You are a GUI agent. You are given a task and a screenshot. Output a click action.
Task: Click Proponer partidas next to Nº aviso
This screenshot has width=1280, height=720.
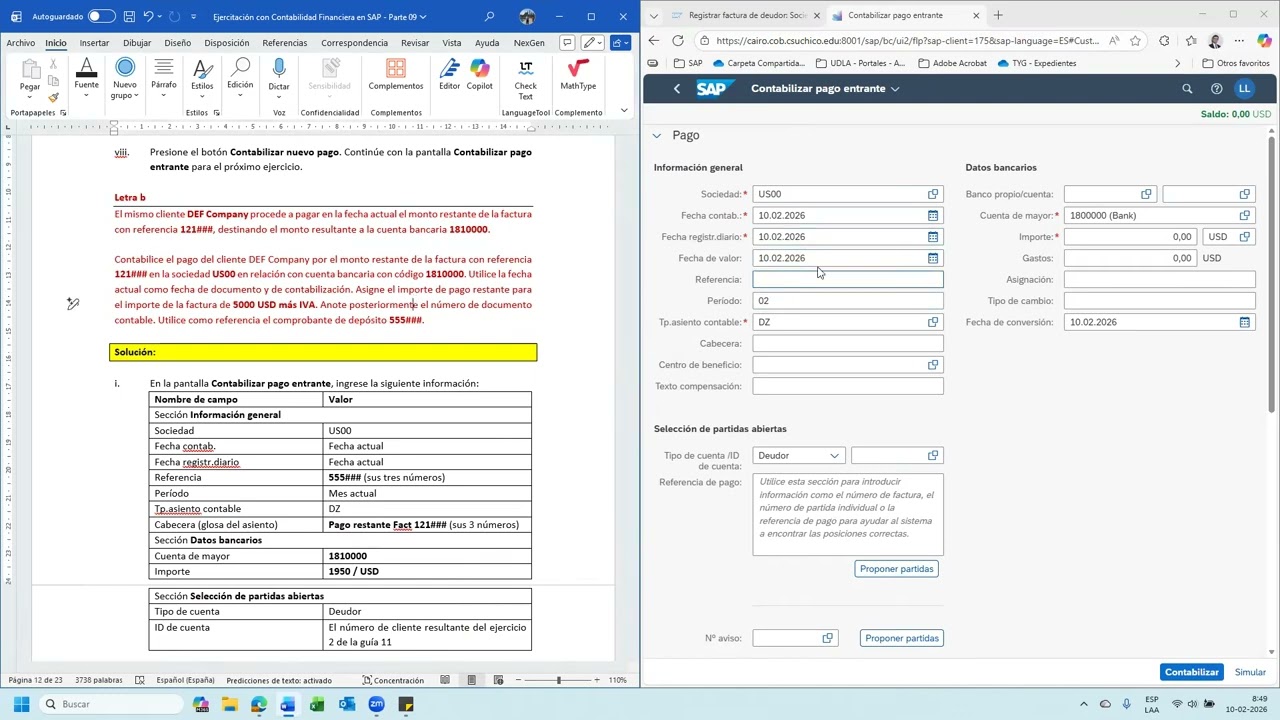click(x=902, y=638)
